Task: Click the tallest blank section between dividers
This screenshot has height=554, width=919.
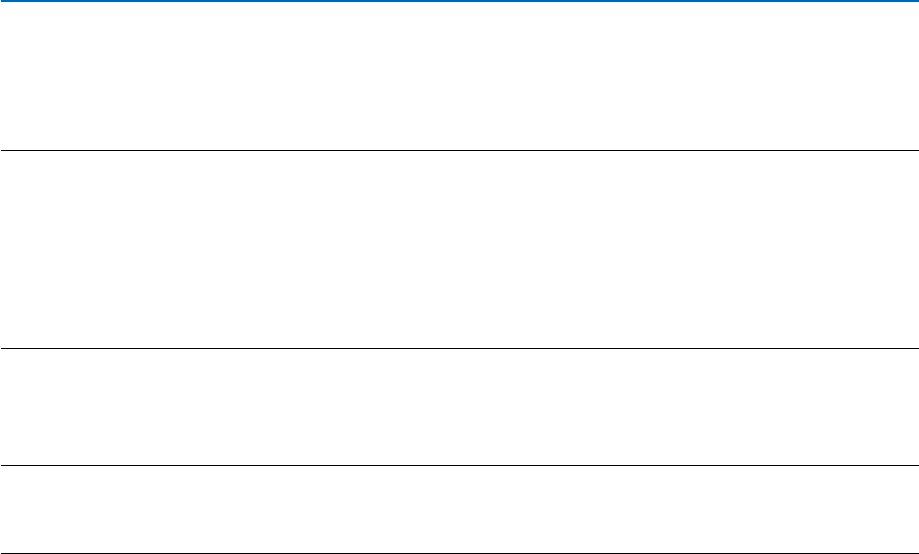Action: tap(459, 250)
